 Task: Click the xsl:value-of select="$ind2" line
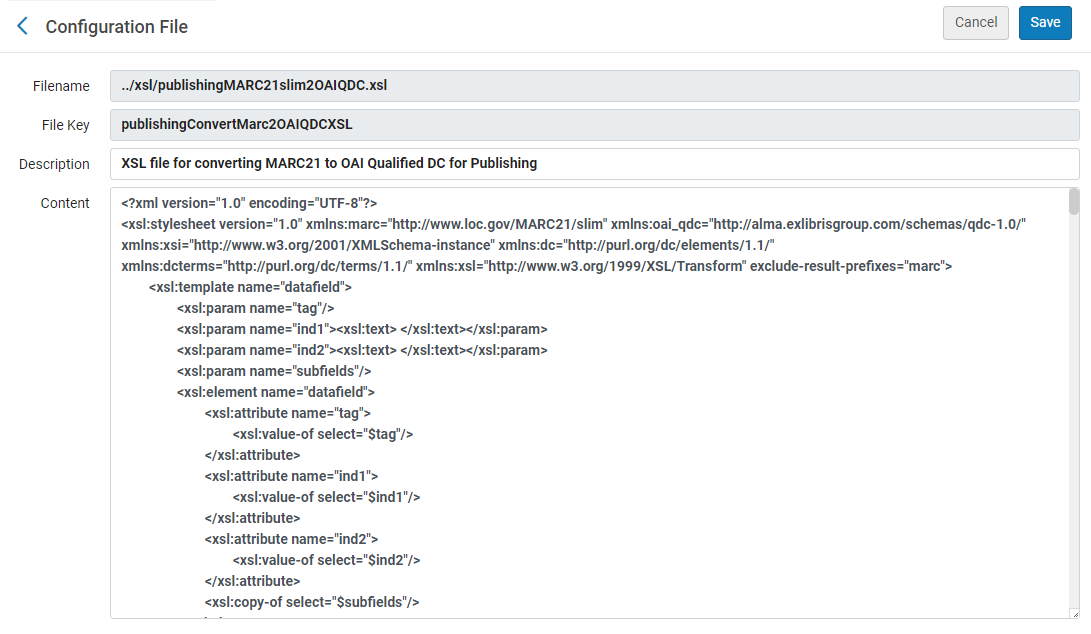point(326,560)
